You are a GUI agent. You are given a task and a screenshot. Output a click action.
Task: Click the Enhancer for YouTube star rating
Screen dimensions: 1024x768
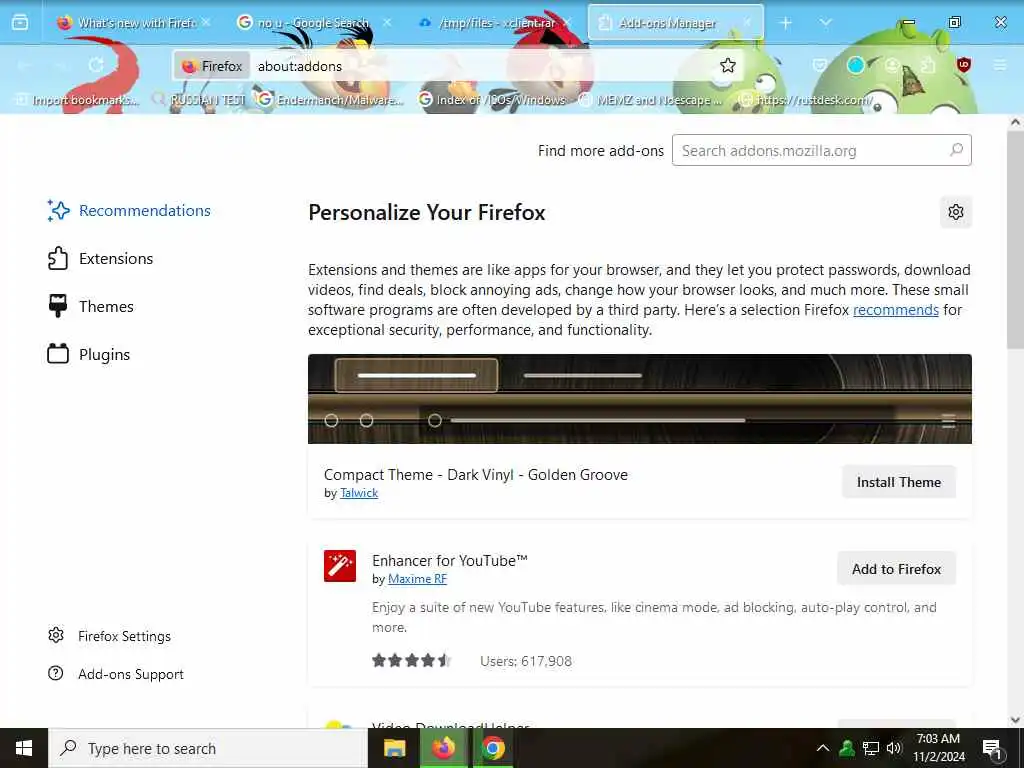coord(411,660)
